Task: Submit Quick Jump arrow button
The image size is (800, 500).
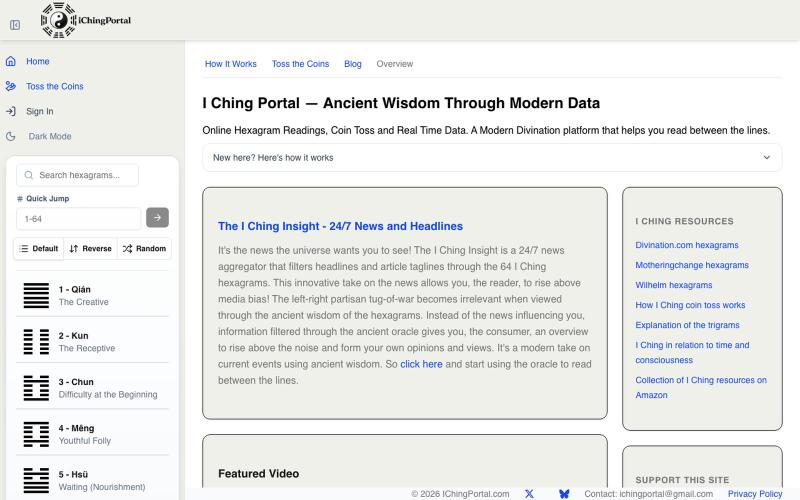Action: [157, 217]
